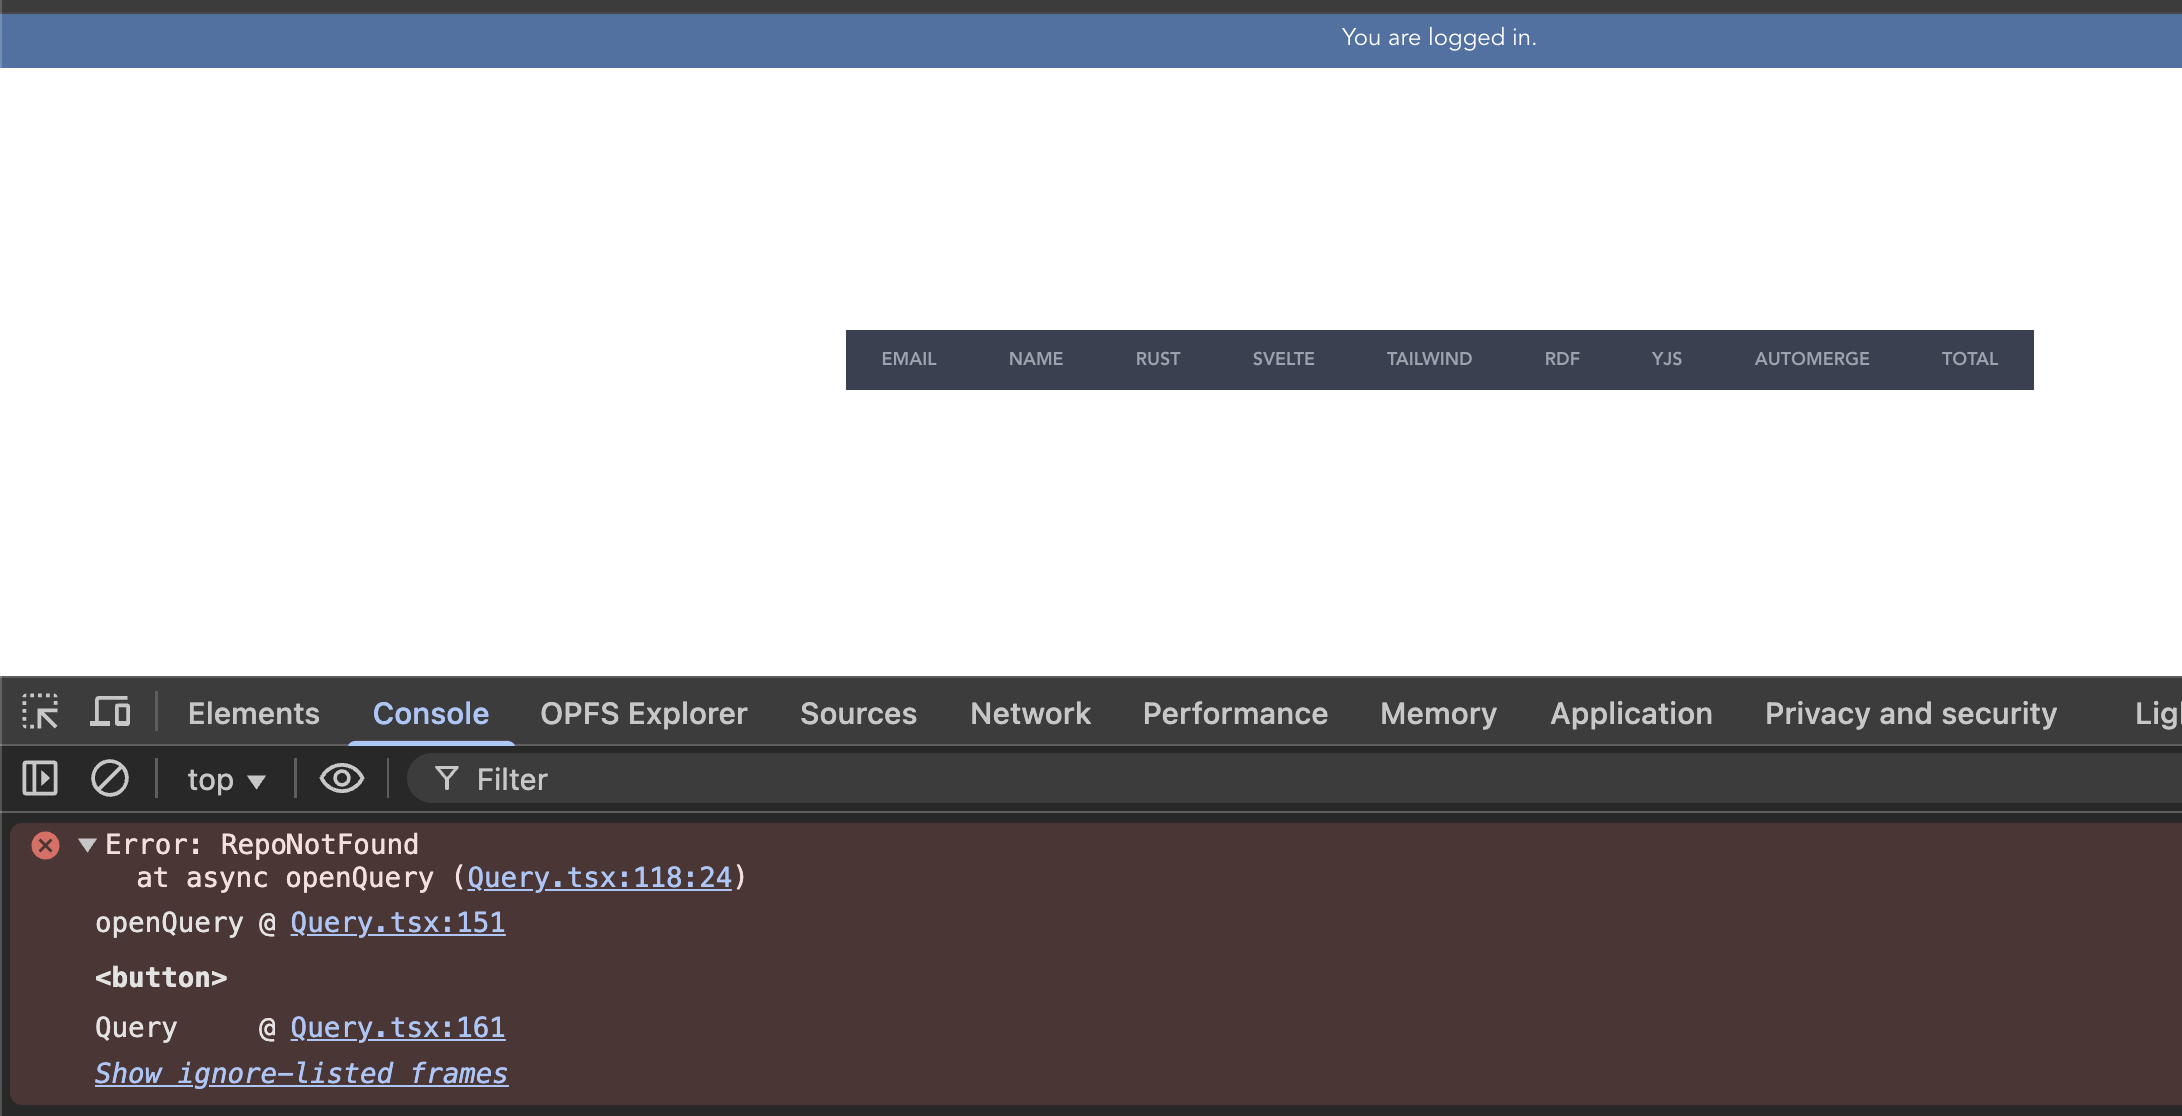Viewport: 2182px width, 1116px height.
Task: Click the eye live expression icon
Action: click(341, 778)
